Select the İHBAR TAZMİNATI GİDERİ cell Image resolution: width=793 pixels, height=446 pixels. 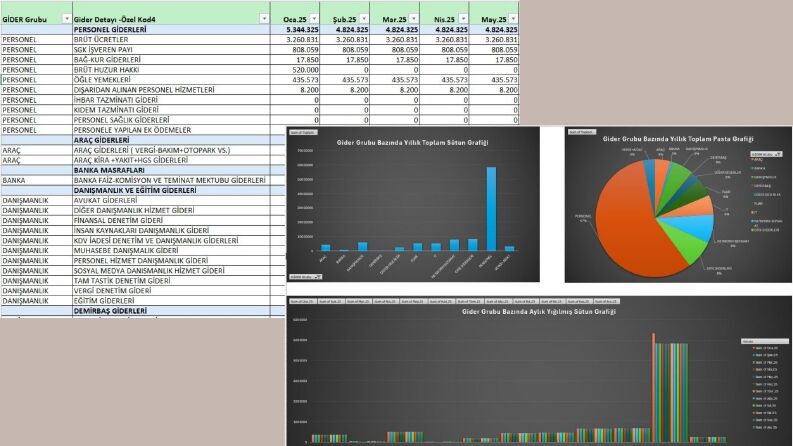click(x=171, y=100)
